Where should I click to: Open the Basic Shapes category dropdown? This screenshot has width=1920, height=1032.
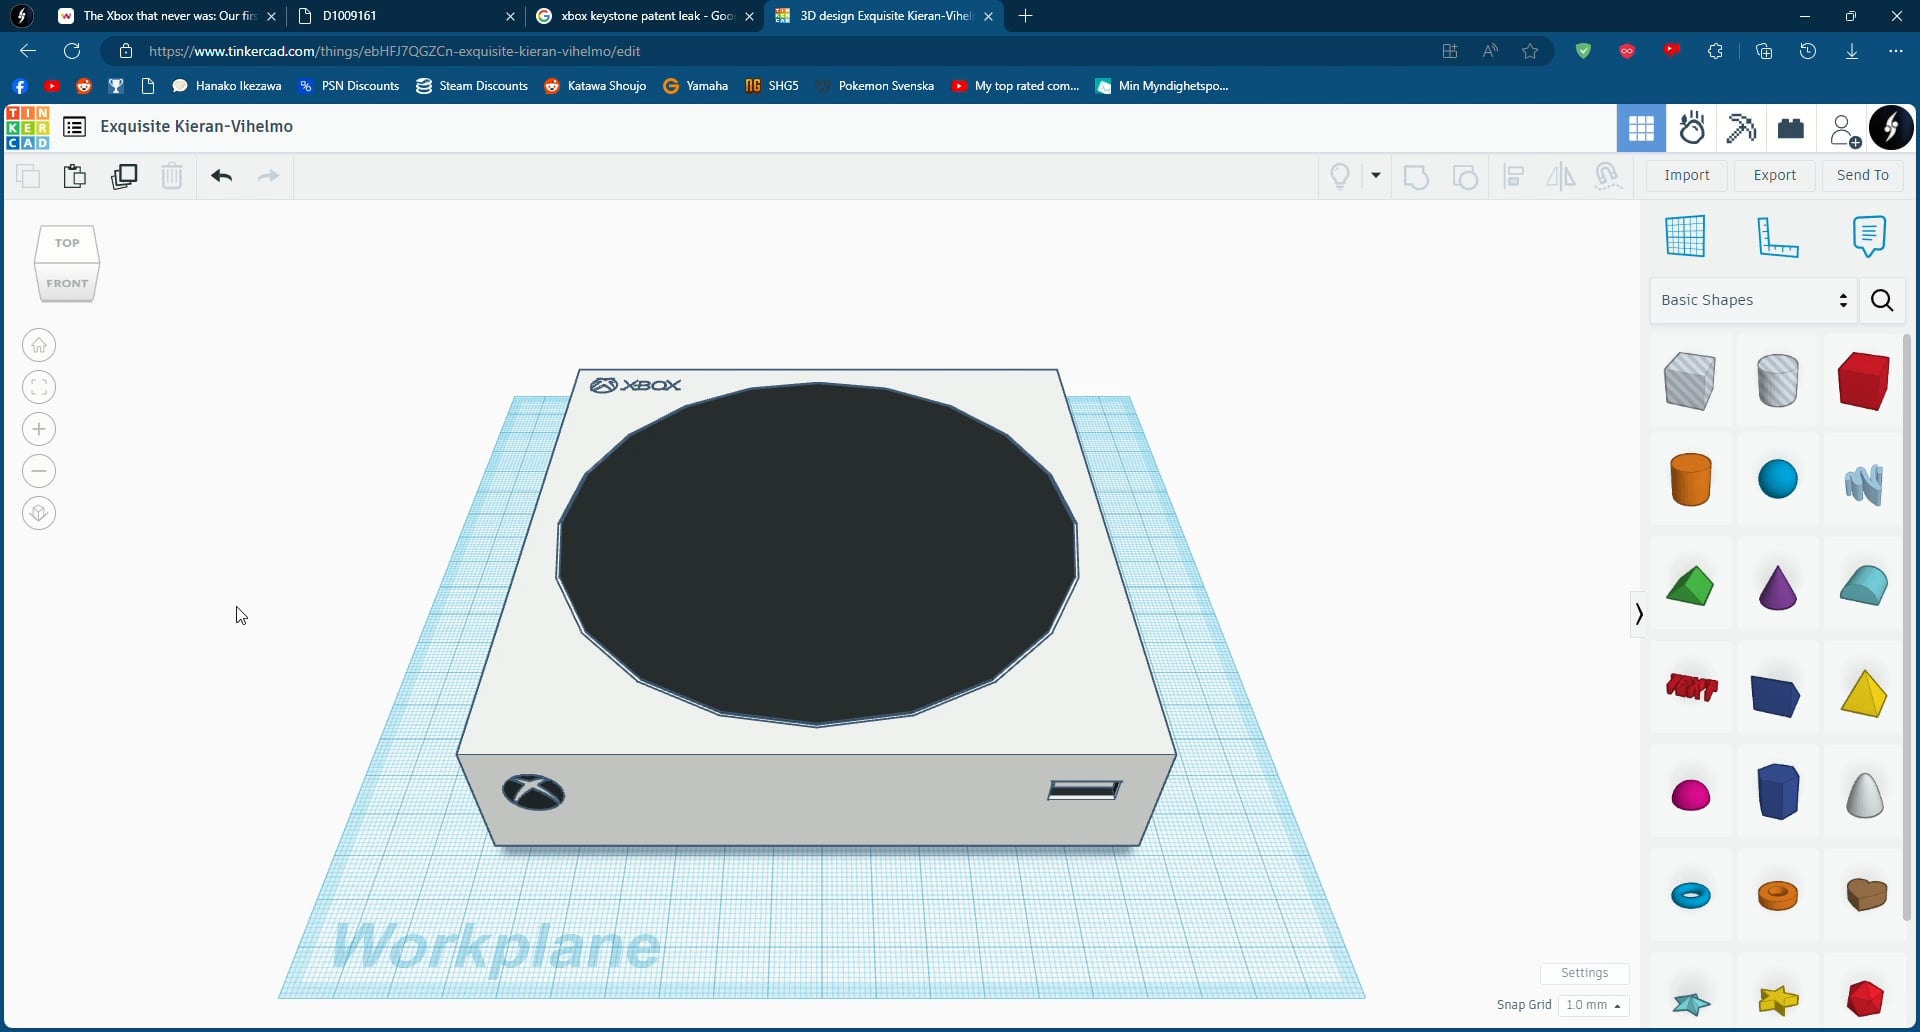(x=1753, y=300)
